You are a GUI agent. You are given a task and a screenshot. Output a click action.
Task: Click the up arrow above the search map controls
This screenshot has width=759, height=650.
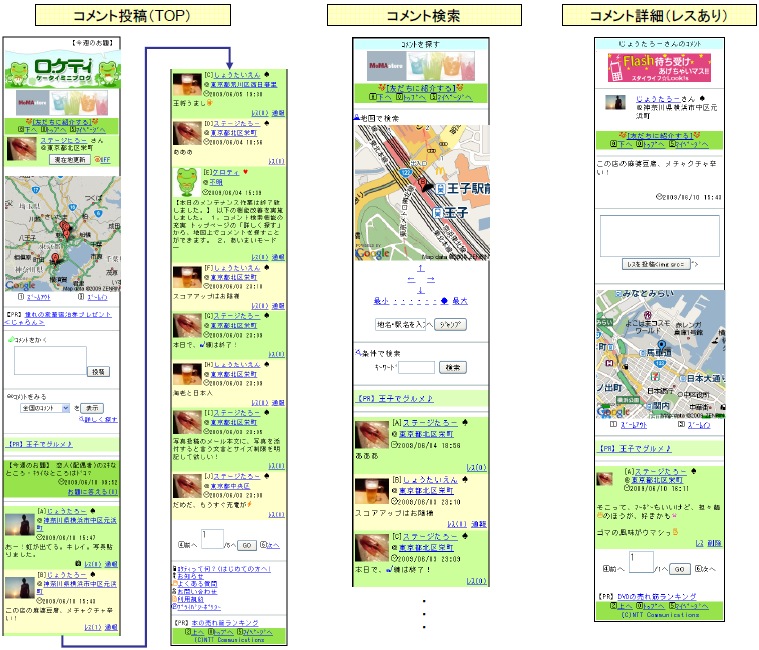click(x=421, y=268)
